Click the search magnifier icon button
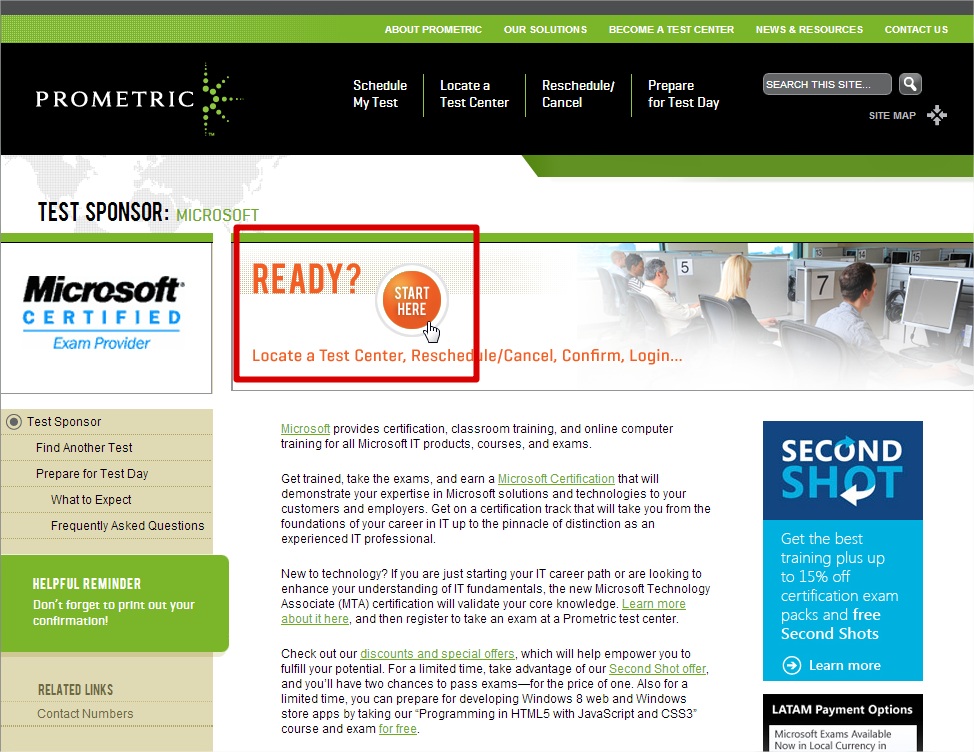Screen dimensions: 974x752 coord(909,84)
